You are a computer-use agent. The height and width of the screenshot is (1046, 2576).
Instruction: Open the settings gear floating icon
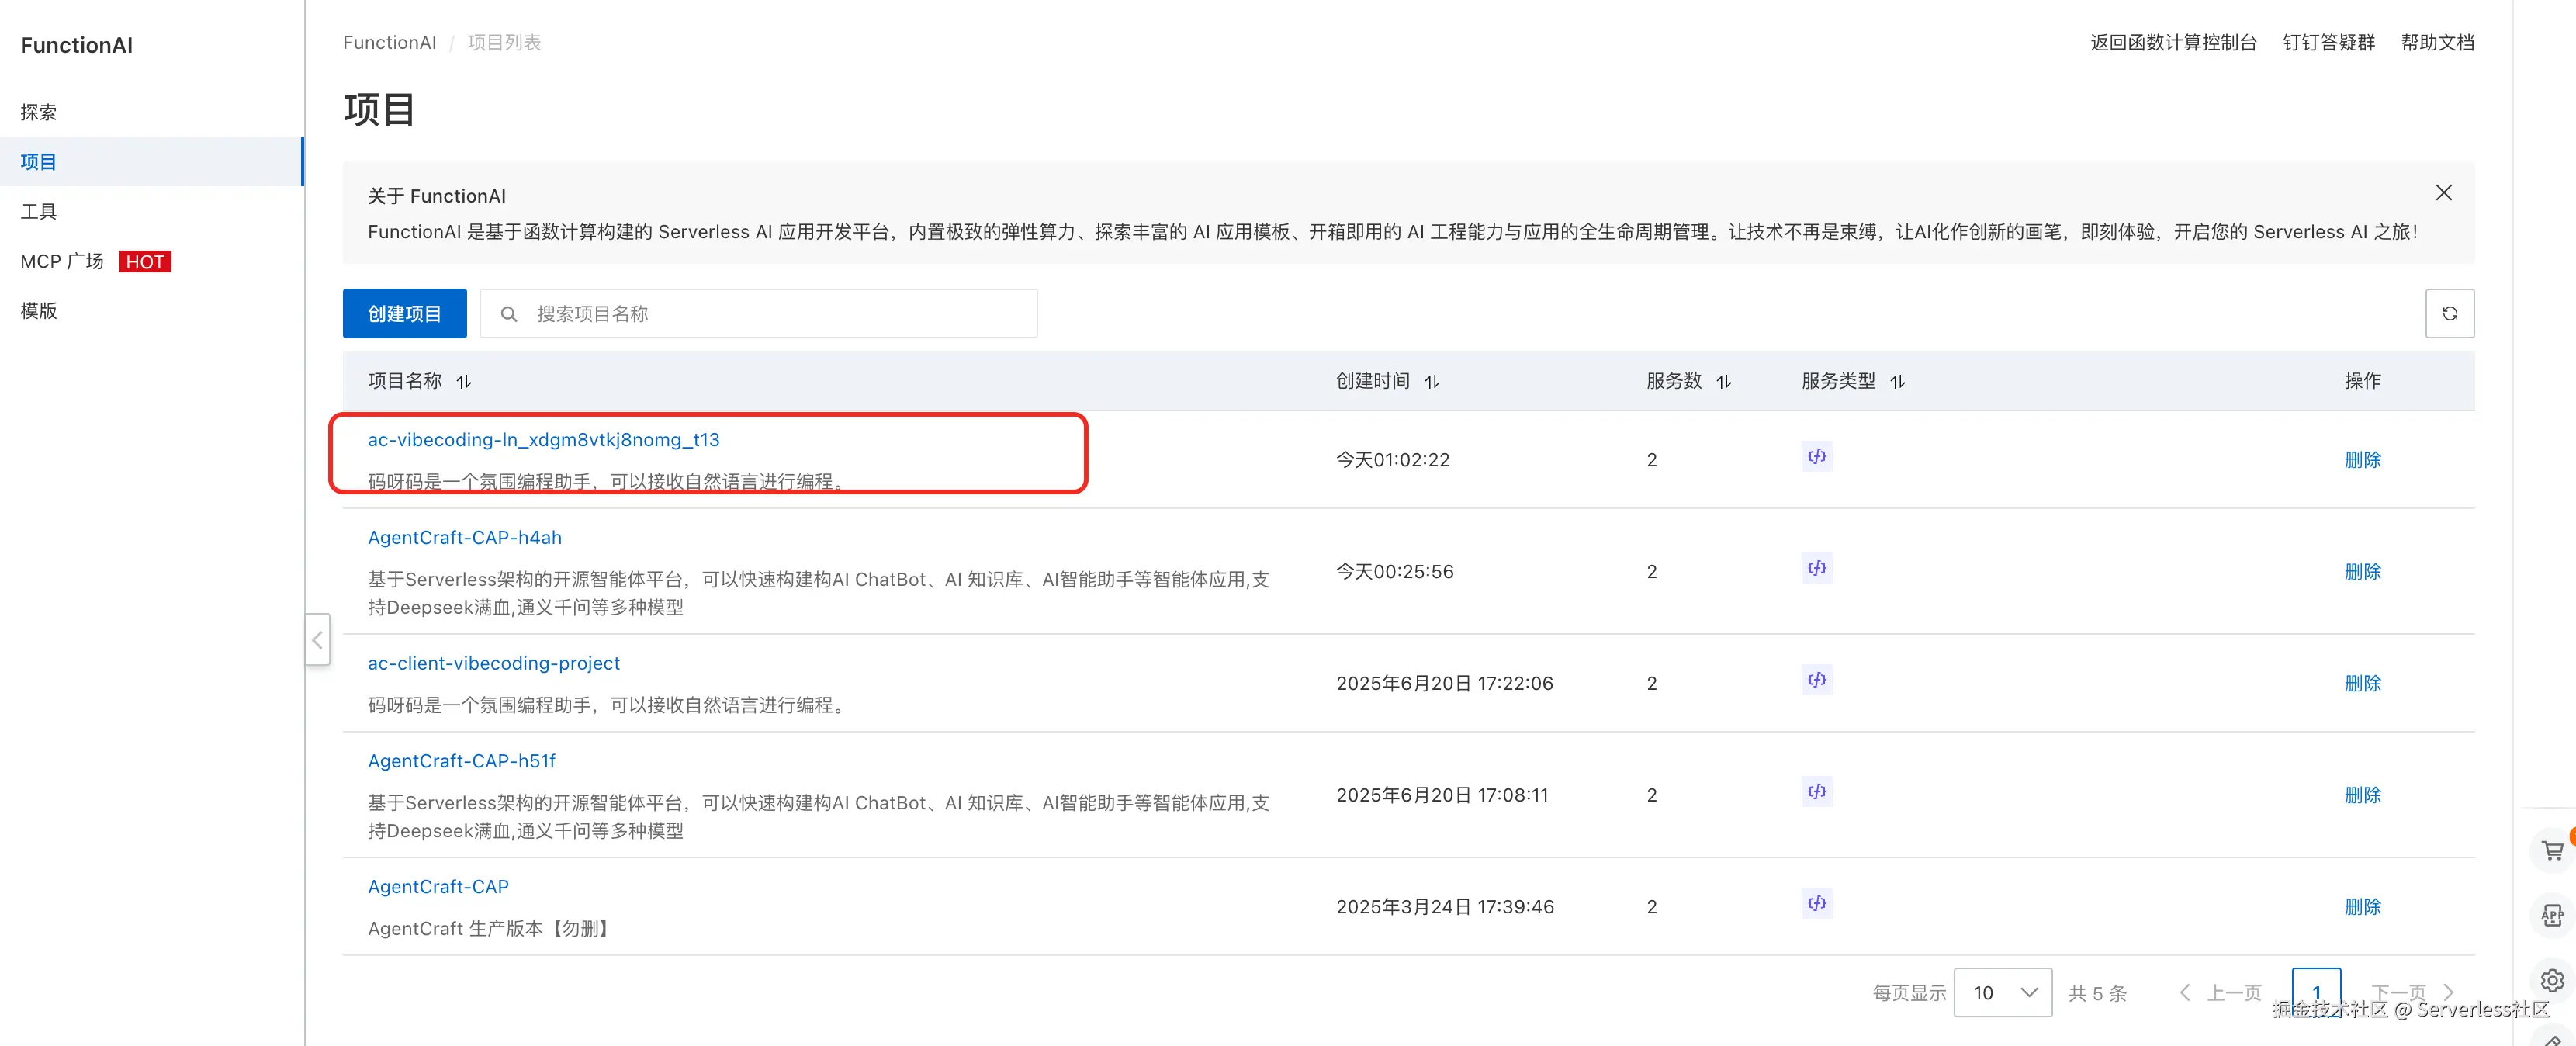(x=2552, y=980)
